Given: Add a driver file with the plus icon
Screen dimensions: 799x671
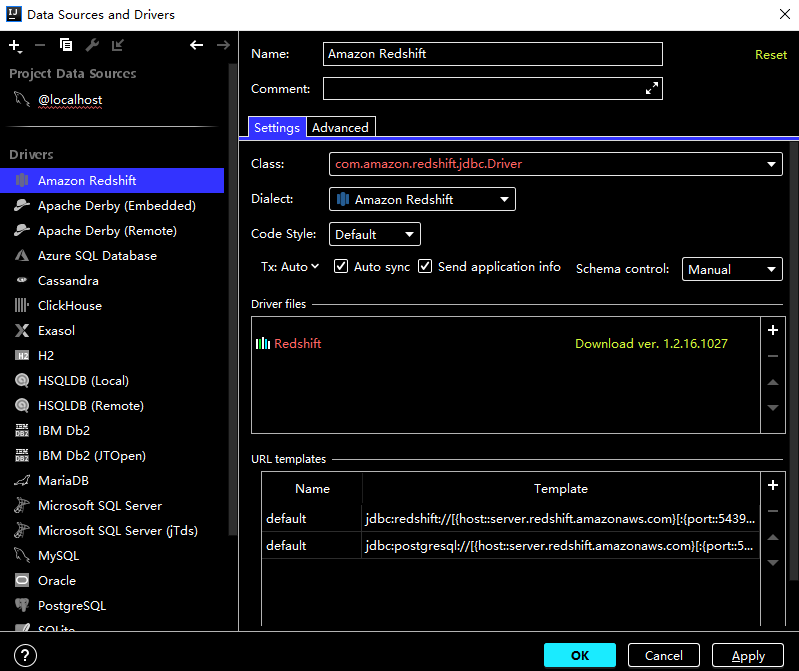Looking at the screenshot, I should coord(773,330).
